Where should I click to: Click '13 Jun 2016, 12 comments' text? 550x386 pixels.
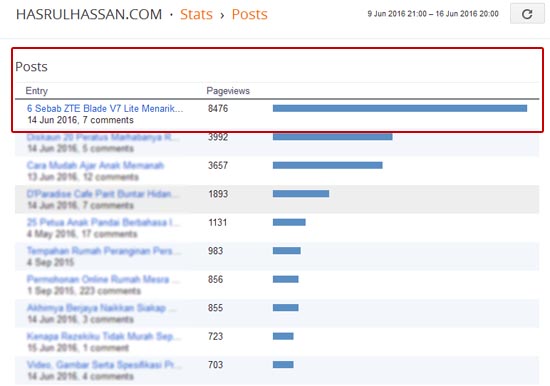83,177
